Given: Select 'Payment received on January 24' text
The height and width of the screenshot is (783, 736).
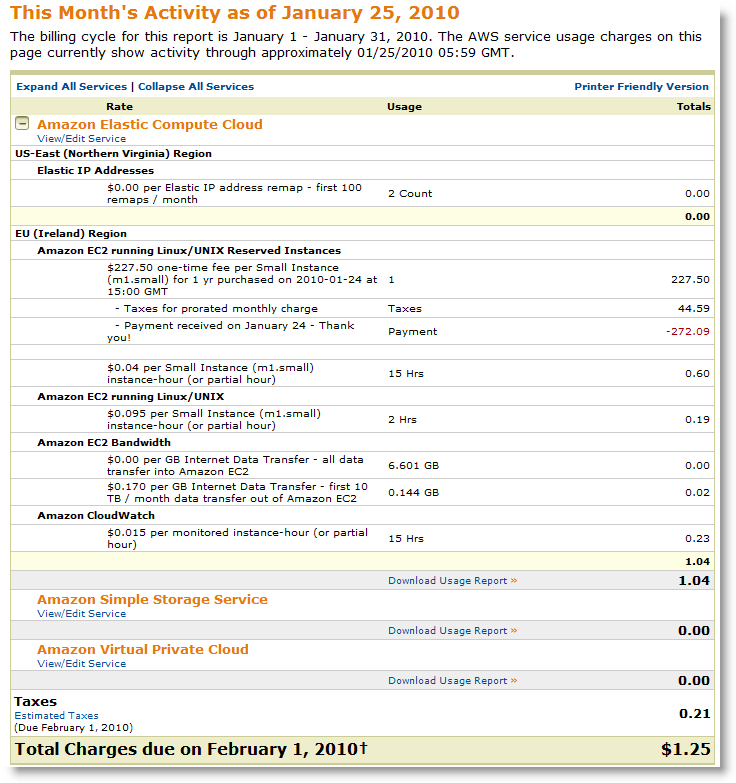Looking at the screenshot, I should (x=215, y=325).
